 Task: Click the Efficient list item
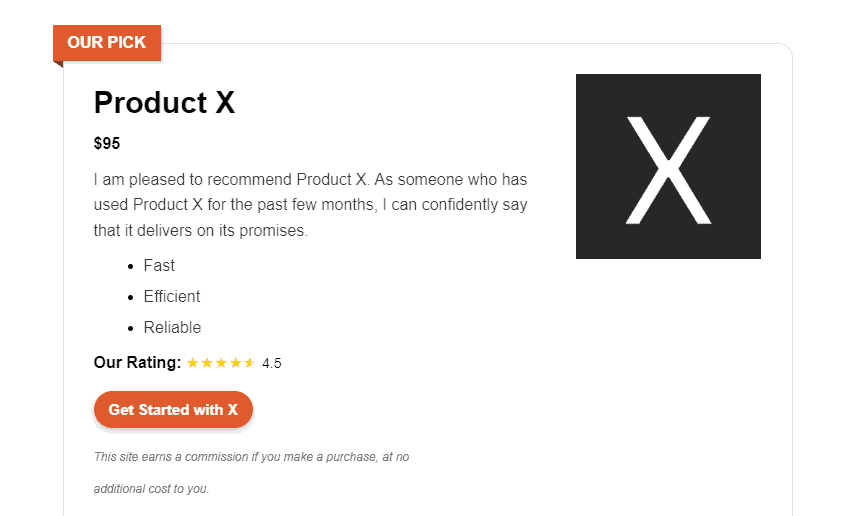click(x=172, y=296)
